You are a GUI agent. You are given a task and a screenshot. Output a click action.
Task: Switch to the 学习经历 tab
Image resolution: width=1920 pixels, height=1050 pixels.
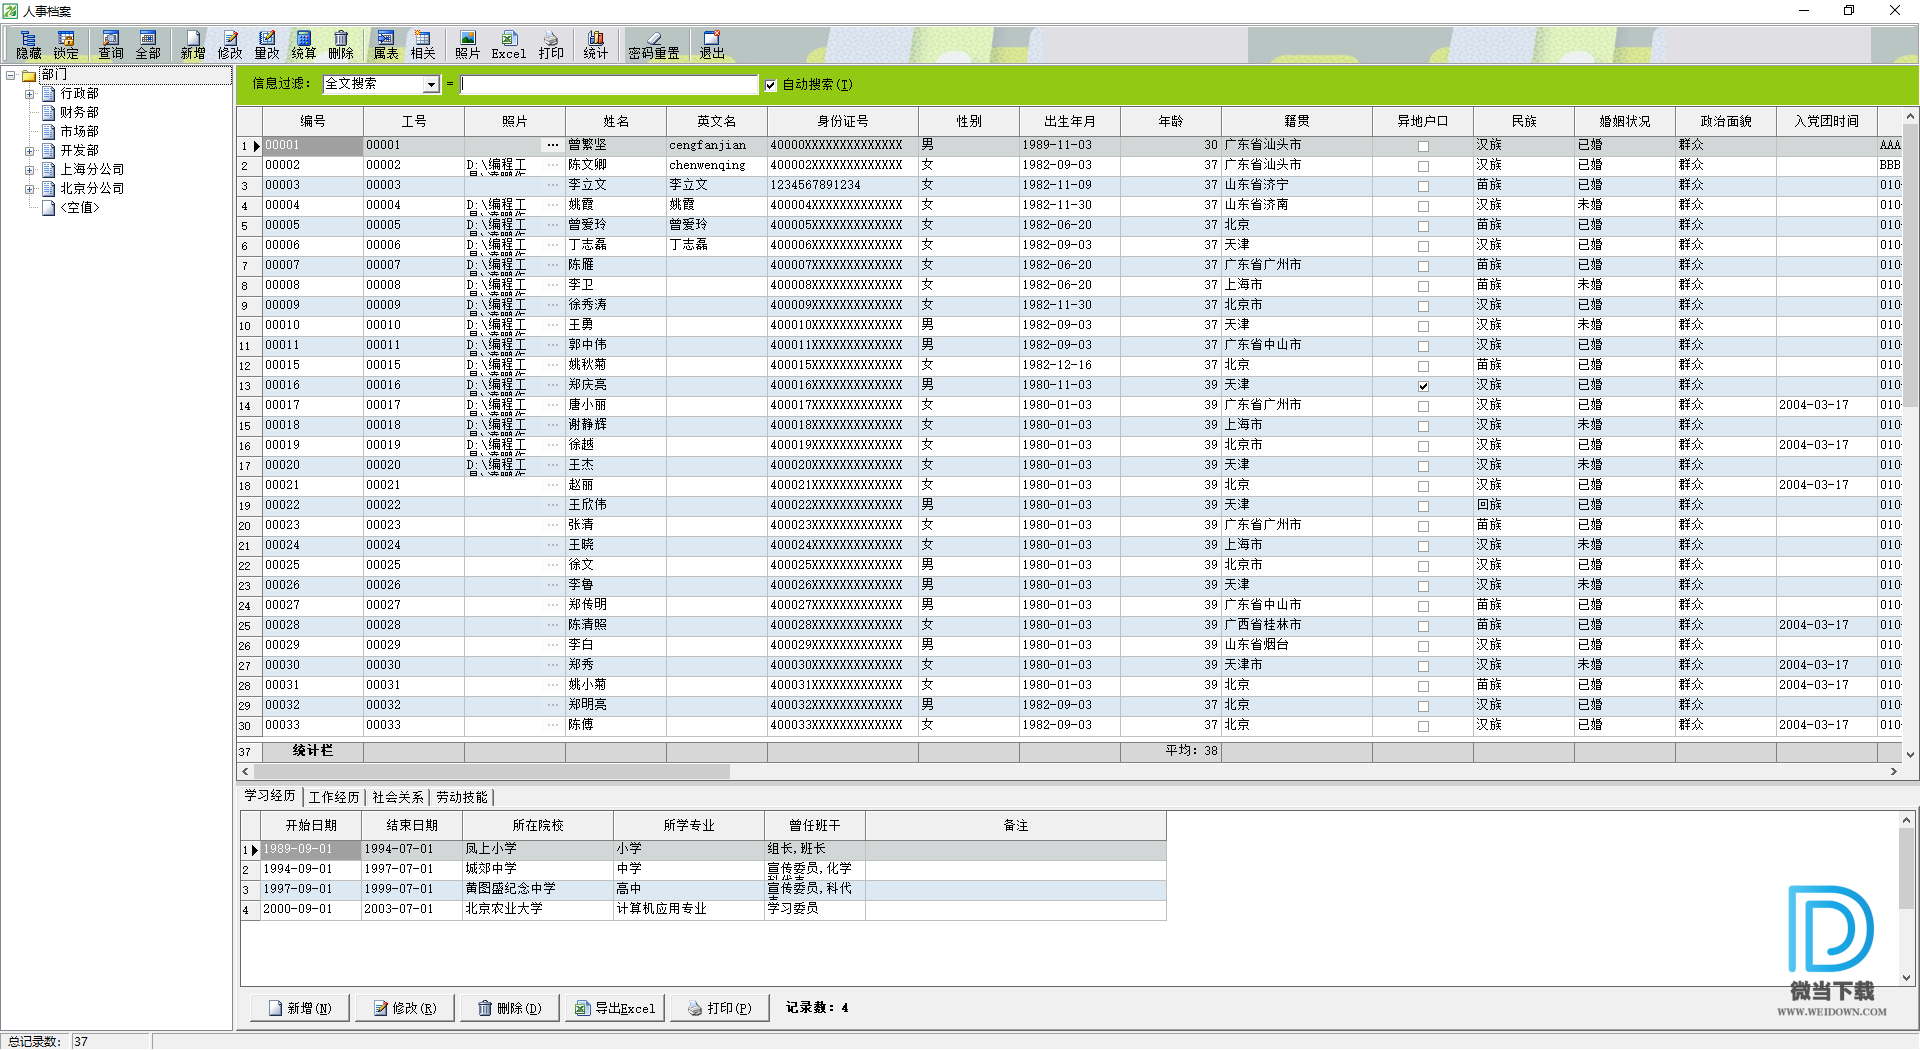coord(270,796)
